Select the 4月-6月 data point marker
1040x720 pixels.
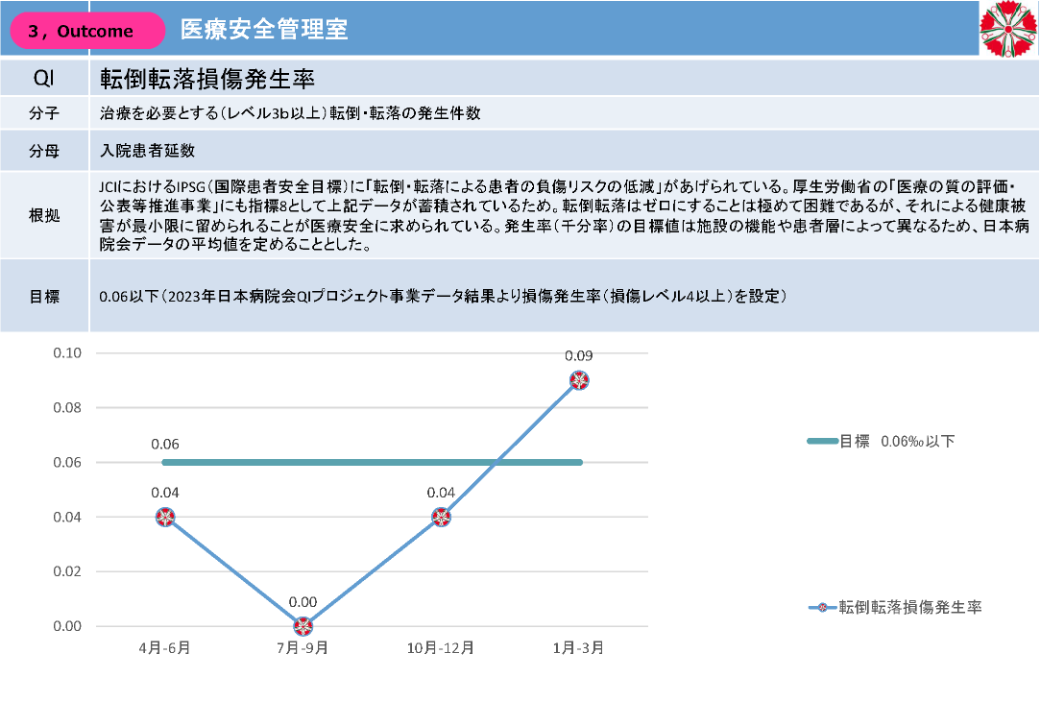point(165,517)
